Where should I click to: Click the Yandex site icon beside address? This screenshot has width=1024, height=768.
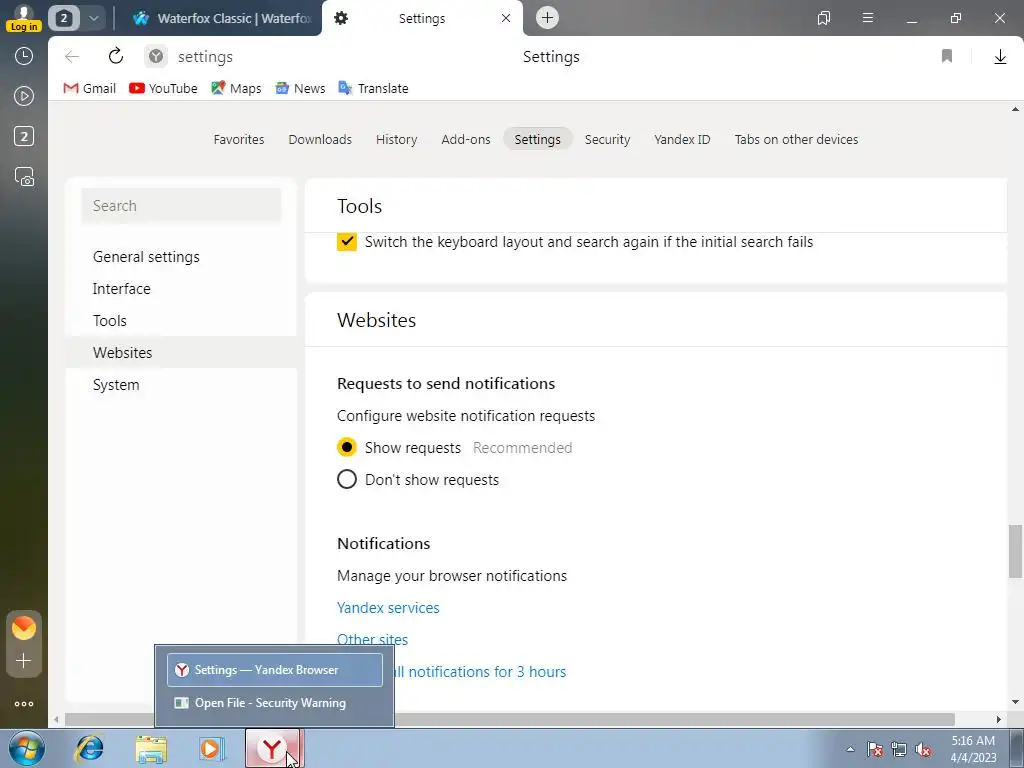pos(155,57)
